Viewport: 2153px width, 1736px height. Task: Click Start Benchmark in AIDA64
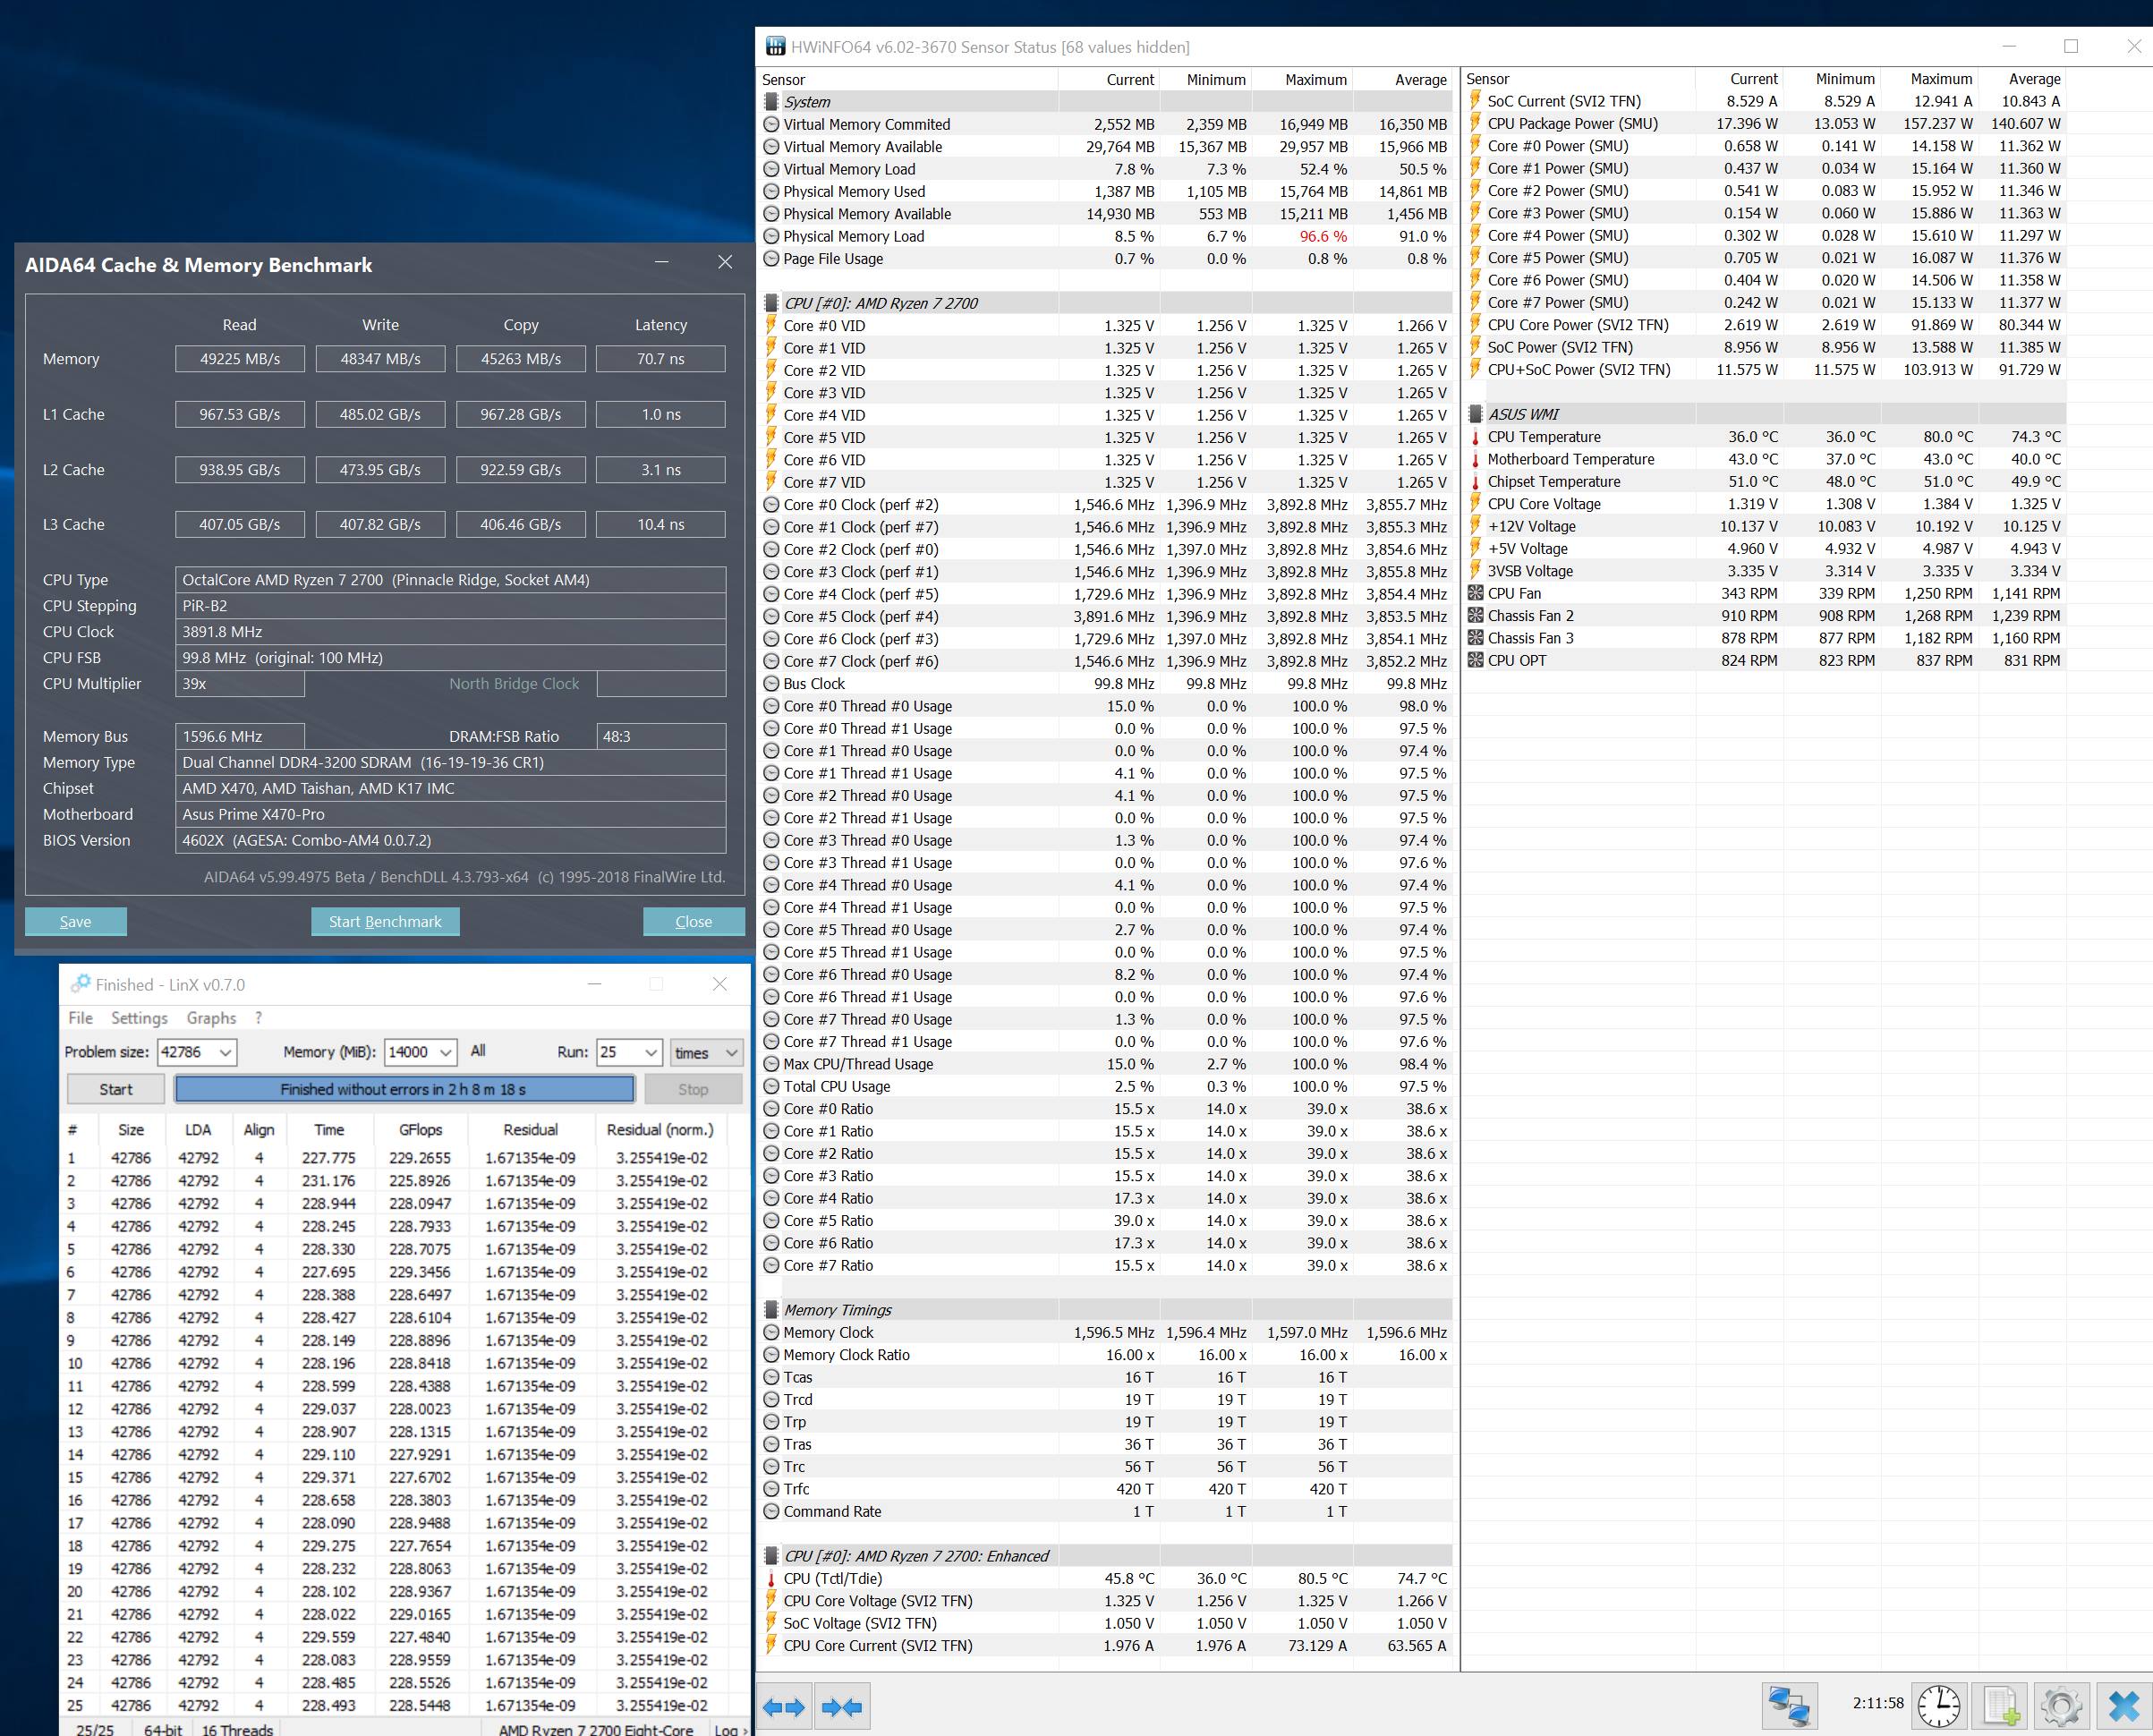(385, 921)
